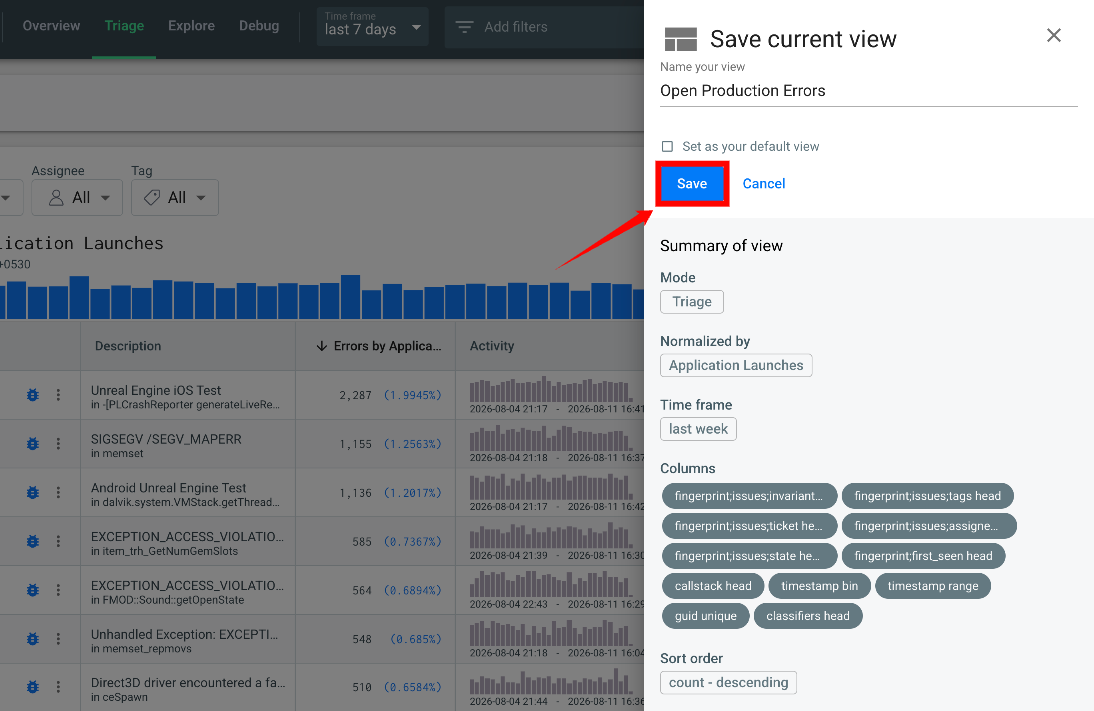1094x711 pixels.
Task: Click the Description column header
Action: pyautogui.click(x=128, y=346)
